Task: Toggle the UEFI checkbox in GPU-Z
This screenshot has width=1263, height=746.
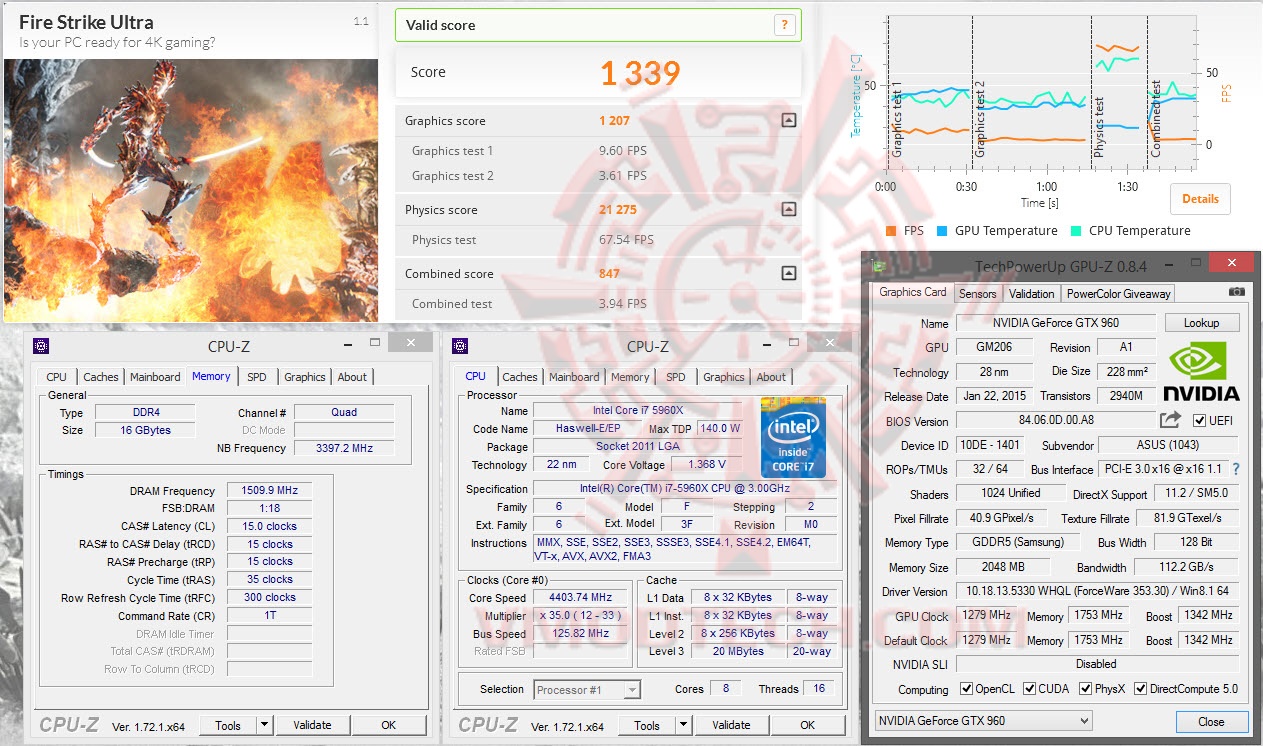Action: [1199, 420]
